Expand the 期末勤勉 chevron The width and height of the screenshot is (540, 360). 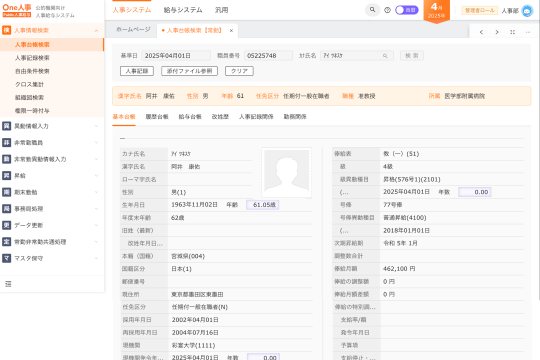pos(96,192)
